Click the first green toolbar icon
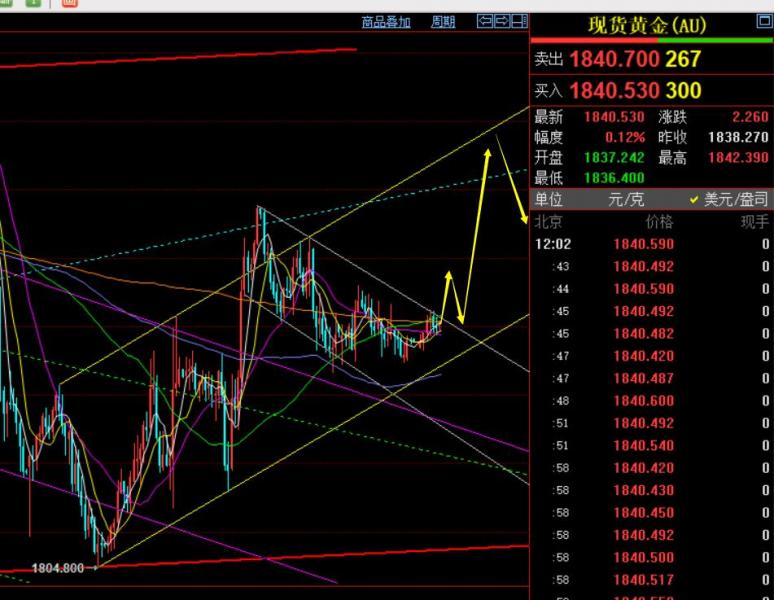This screenshot has height=600, width=774. click(5, 3)
